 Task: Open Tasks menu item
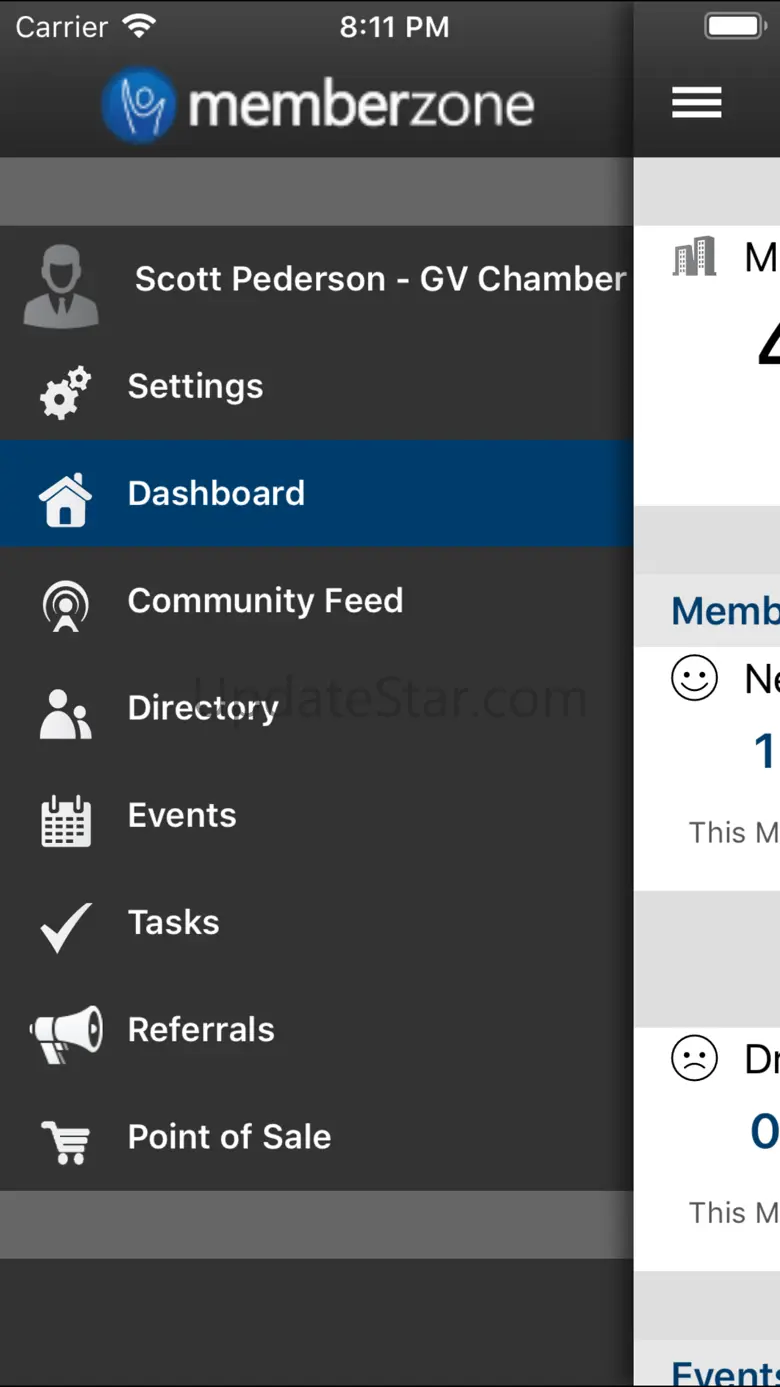point(317,922)
